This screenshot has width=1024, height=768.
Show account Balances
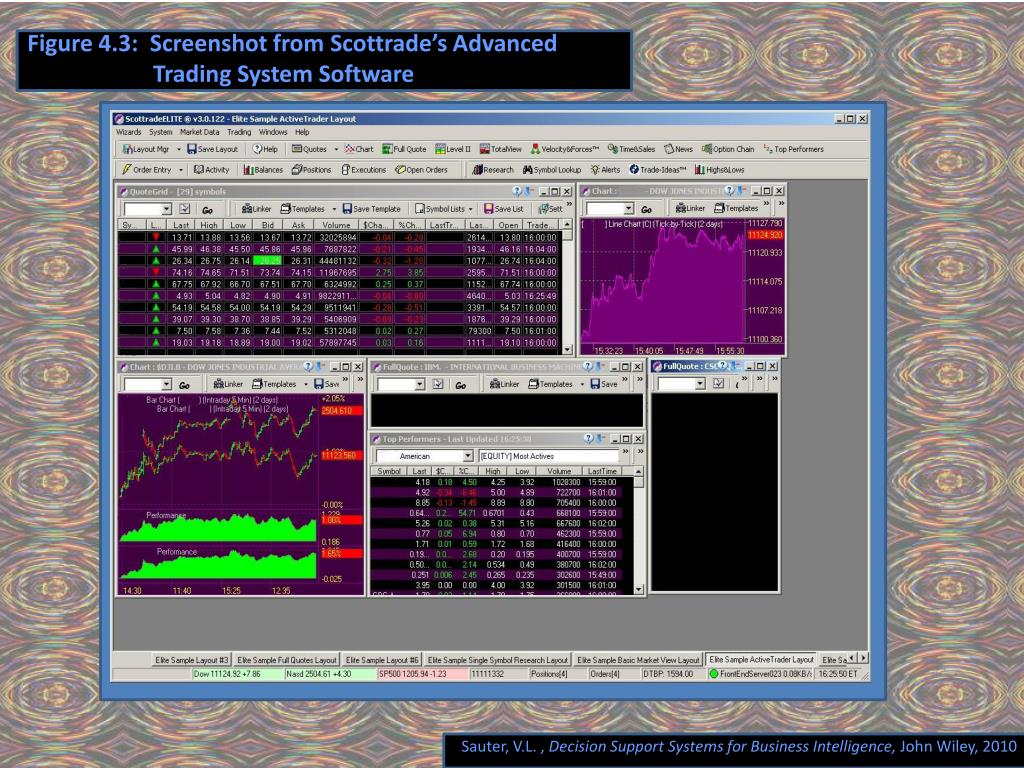point(263,170)
